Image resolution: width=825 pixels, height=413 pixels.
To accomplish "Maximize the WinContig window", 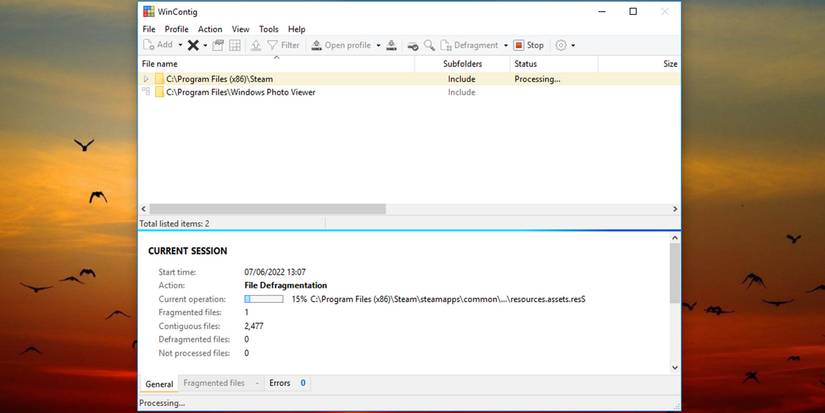I will [633, 12].
